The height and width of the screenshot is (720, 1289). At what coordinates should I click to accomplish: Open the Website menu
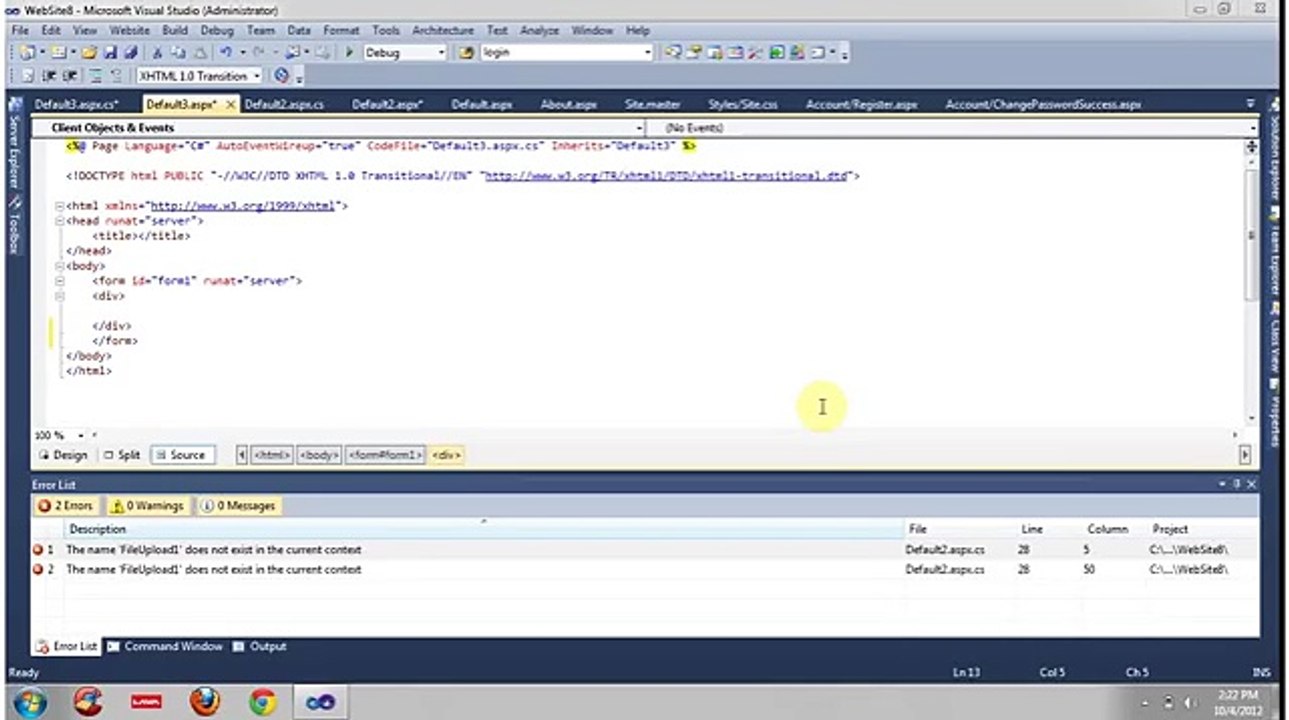(129, 31)
